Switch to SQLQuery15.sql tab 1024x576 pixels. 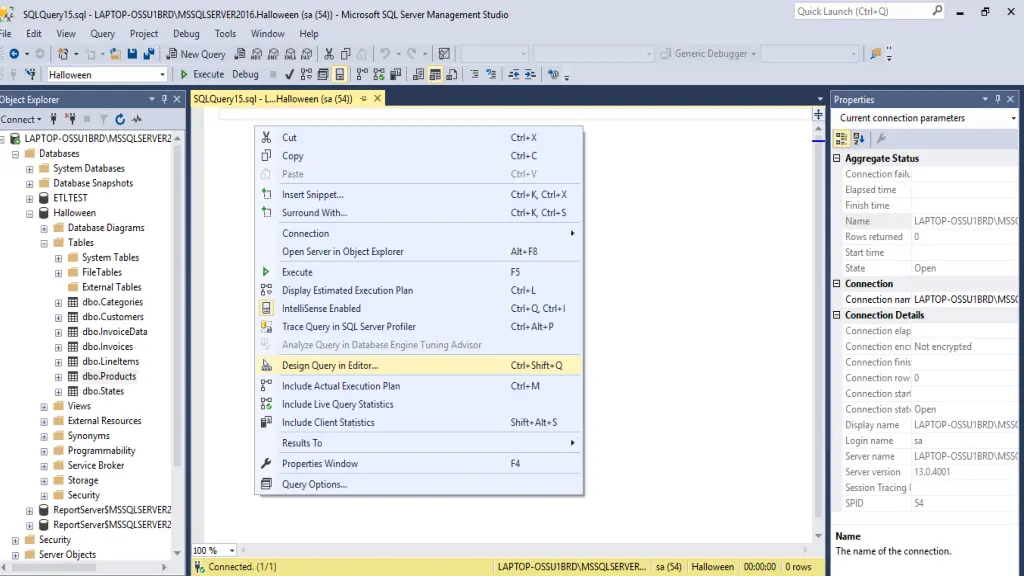pyautogui.click(x=273, y=99)
